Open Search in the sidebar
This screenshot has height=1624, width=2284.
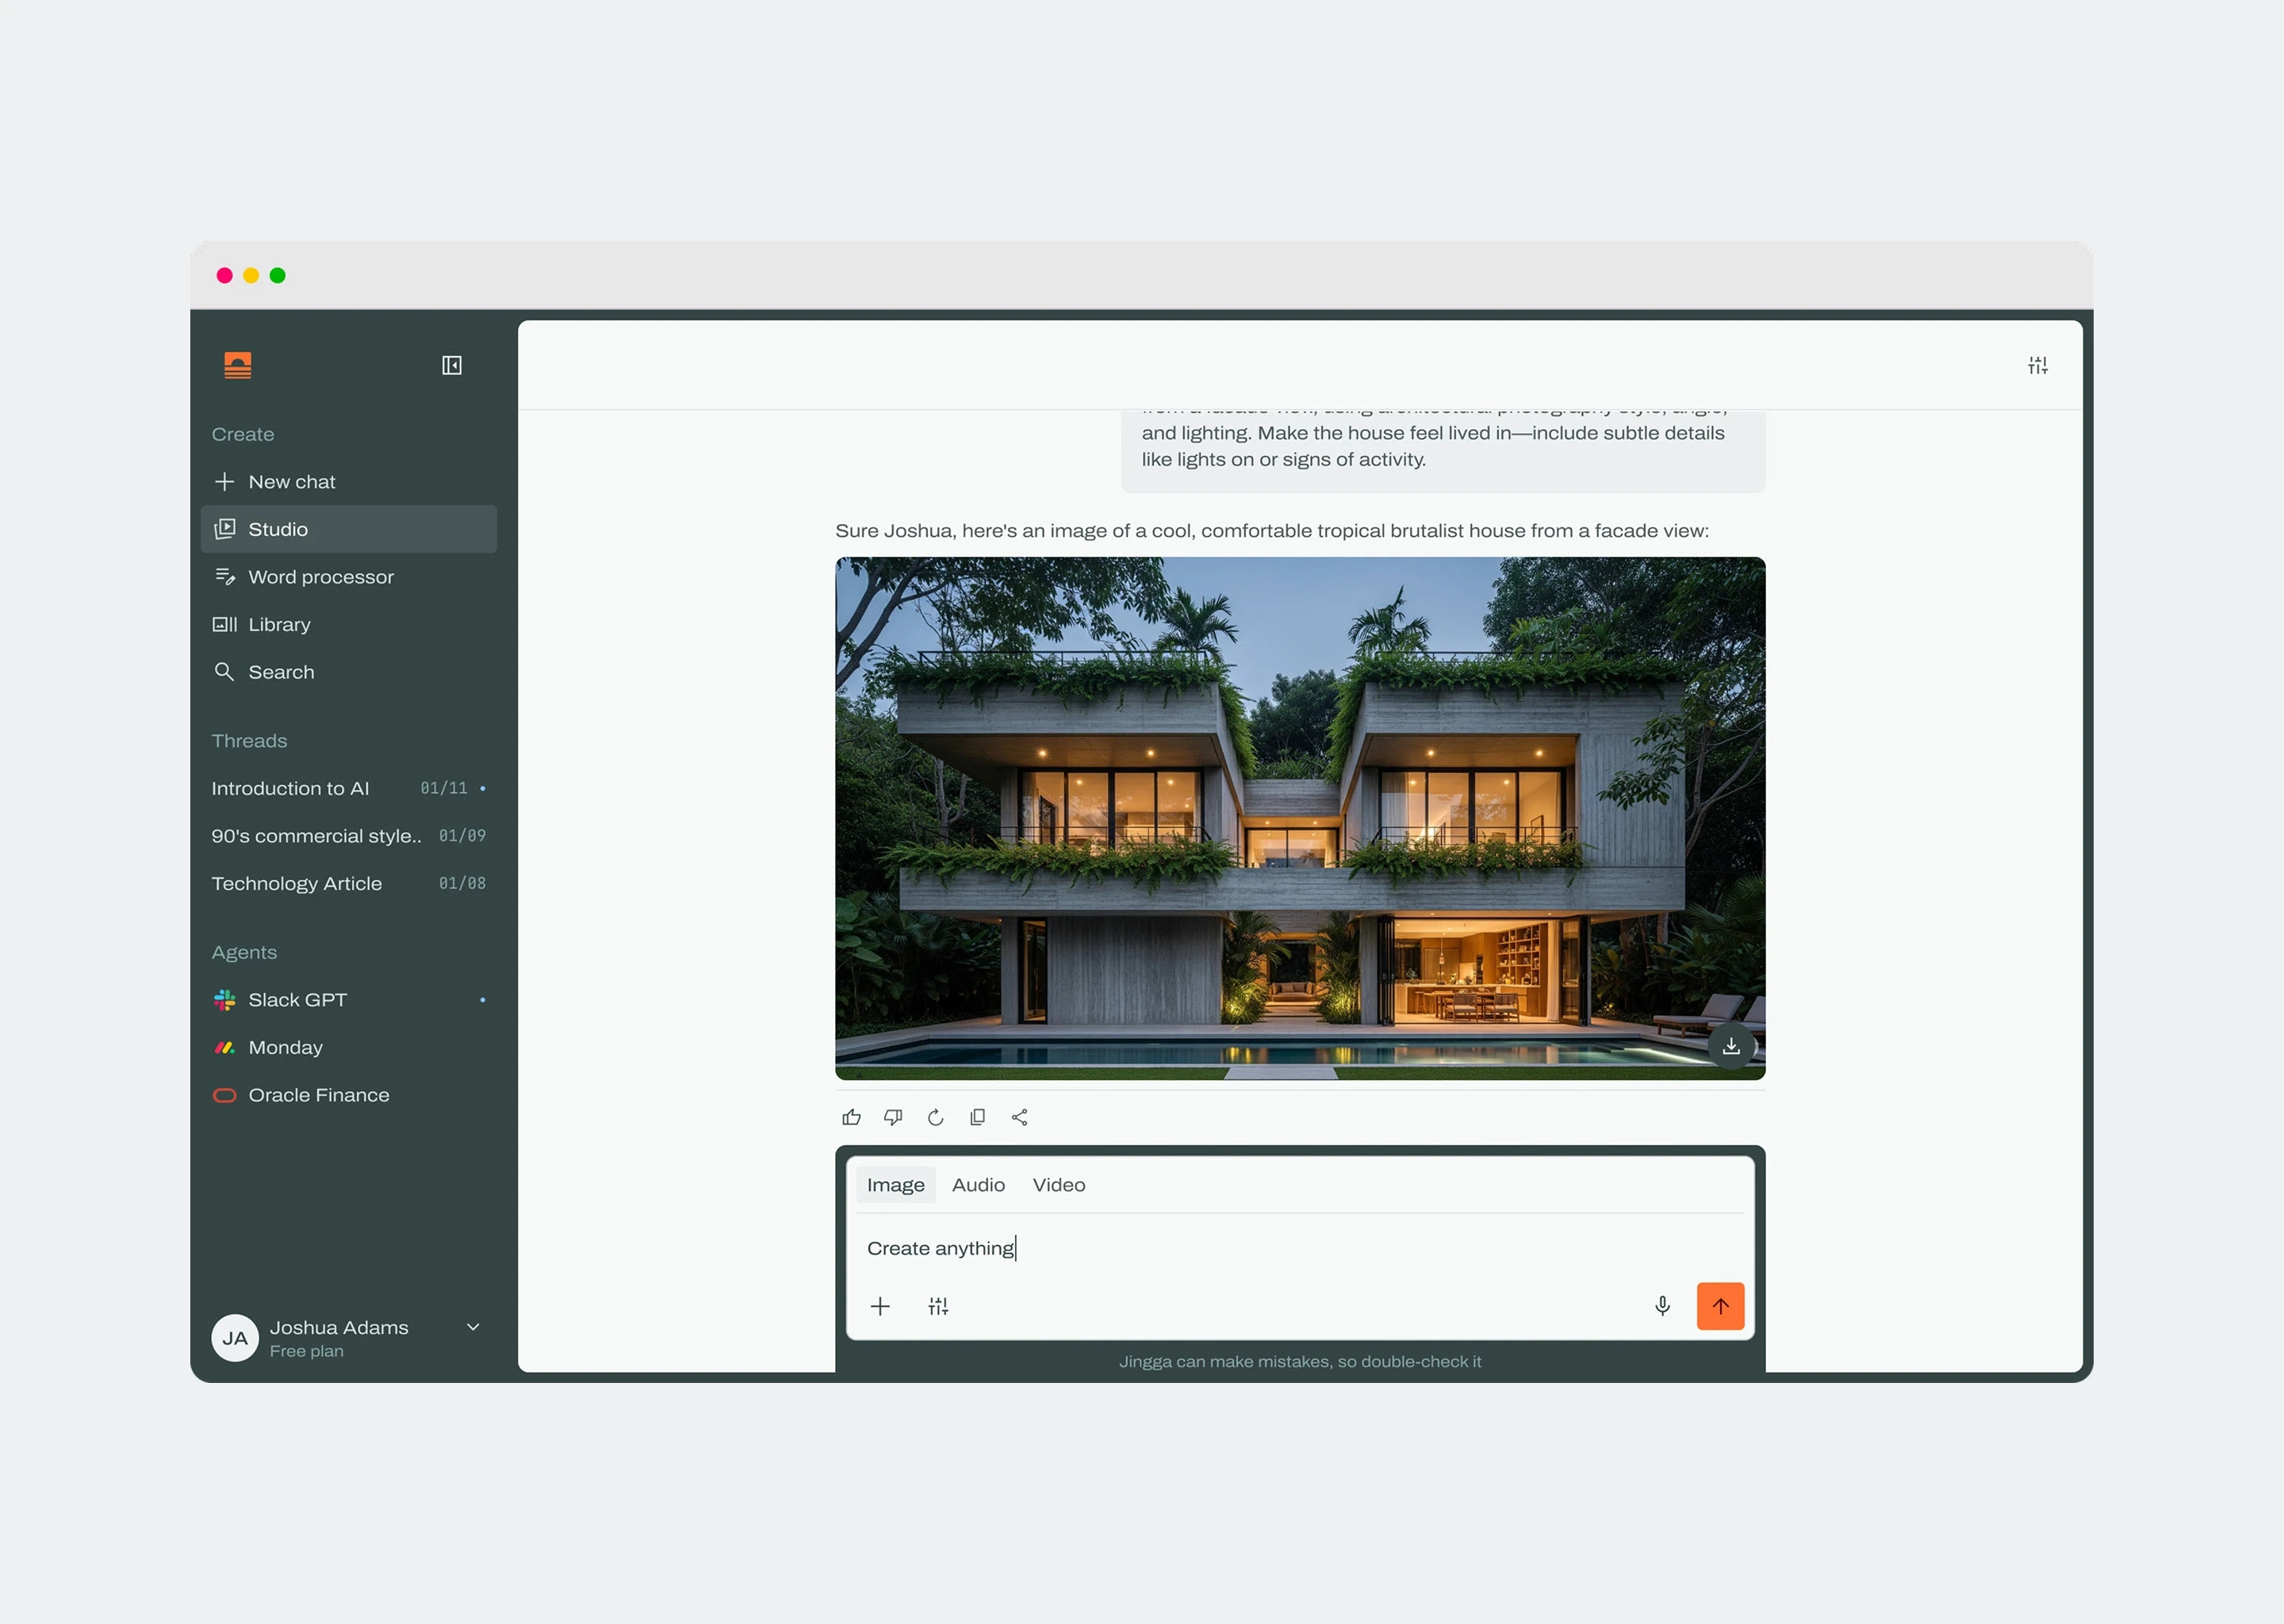click(348, 672)
